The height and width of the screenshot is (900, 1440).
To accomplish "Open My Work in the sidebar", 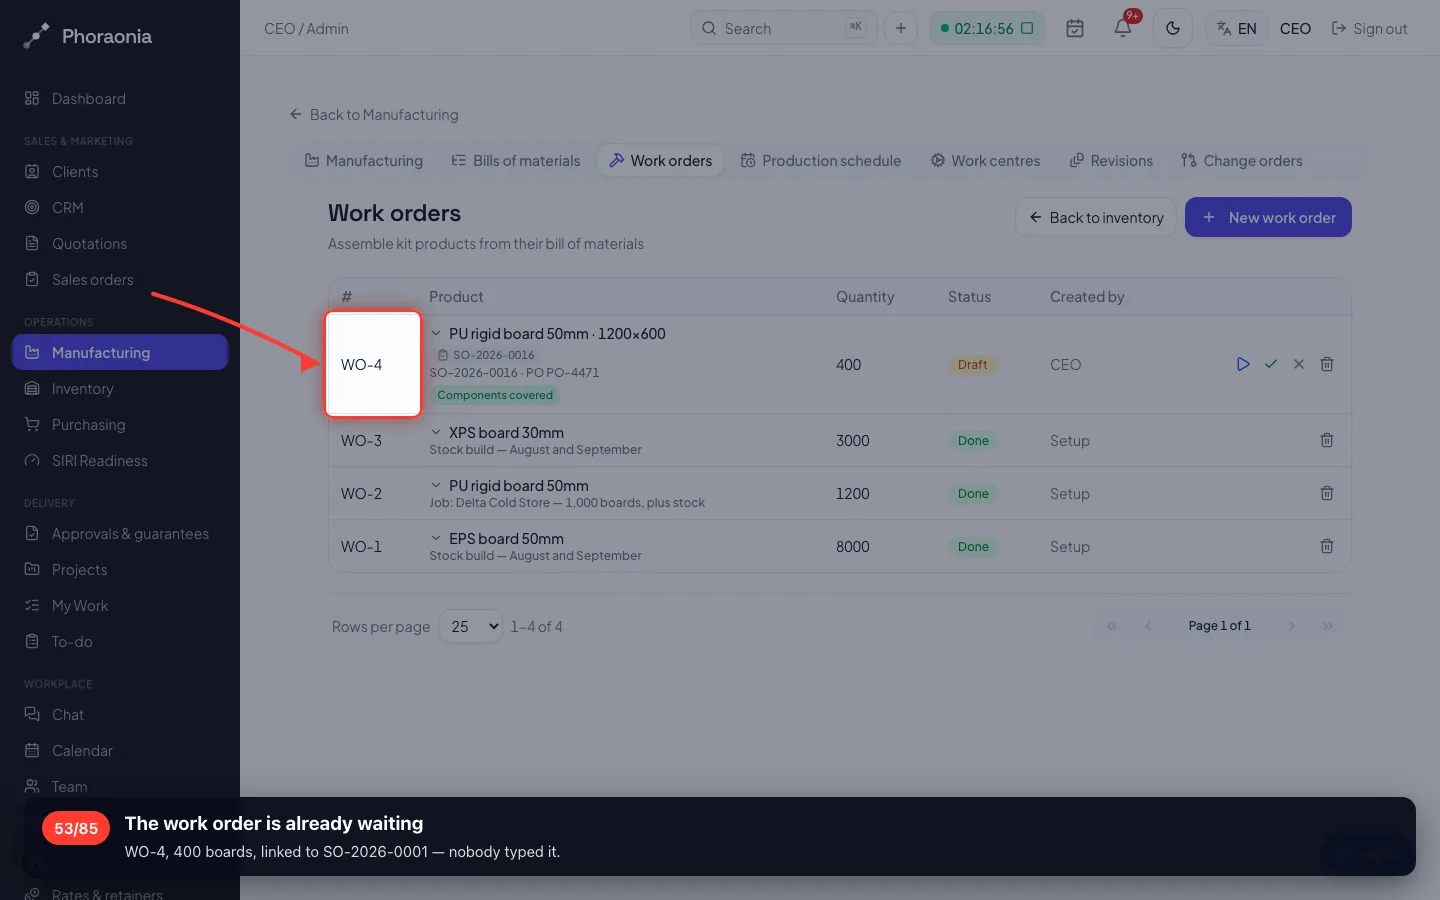I will tap(120, 605).
